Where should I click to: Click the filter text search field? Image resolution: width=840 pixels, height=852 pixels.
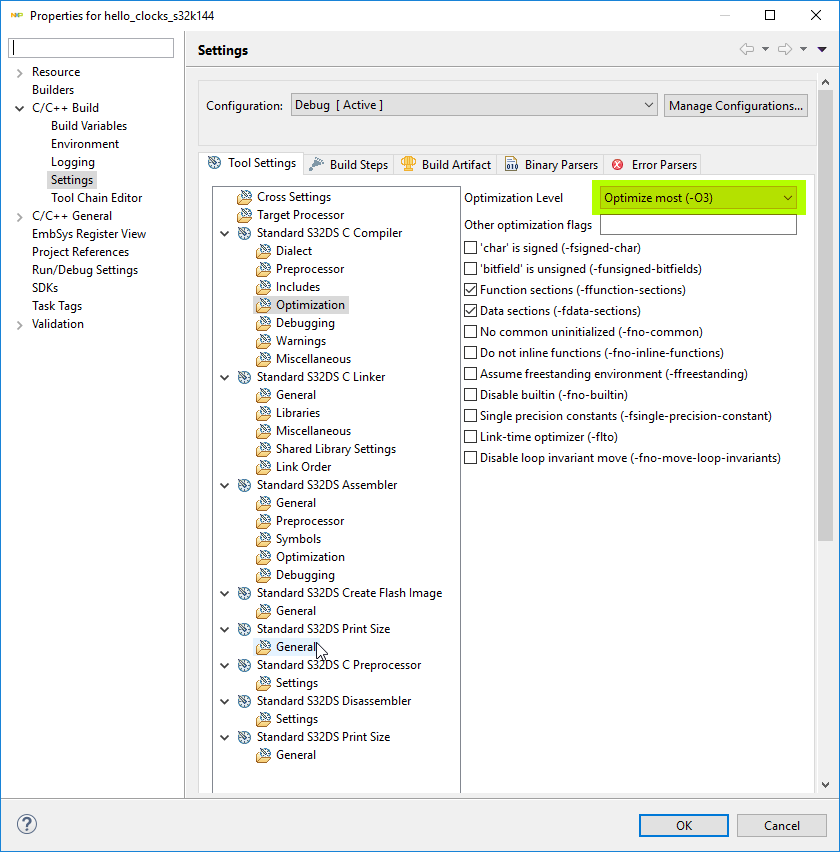click(x=91, y=48)
